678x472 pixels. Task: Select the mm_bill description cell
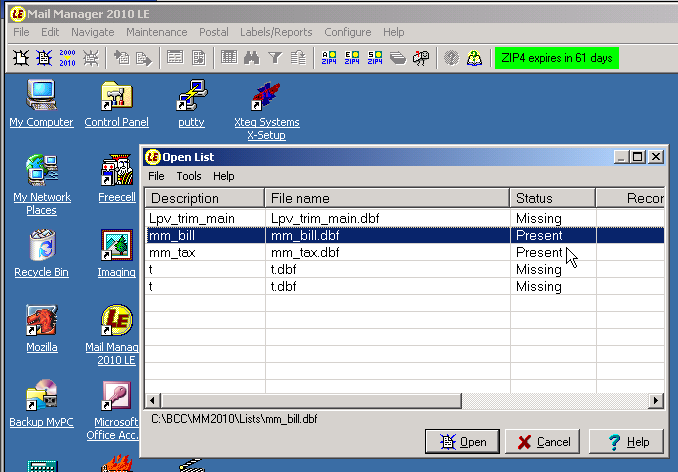[x=205, y=236]
